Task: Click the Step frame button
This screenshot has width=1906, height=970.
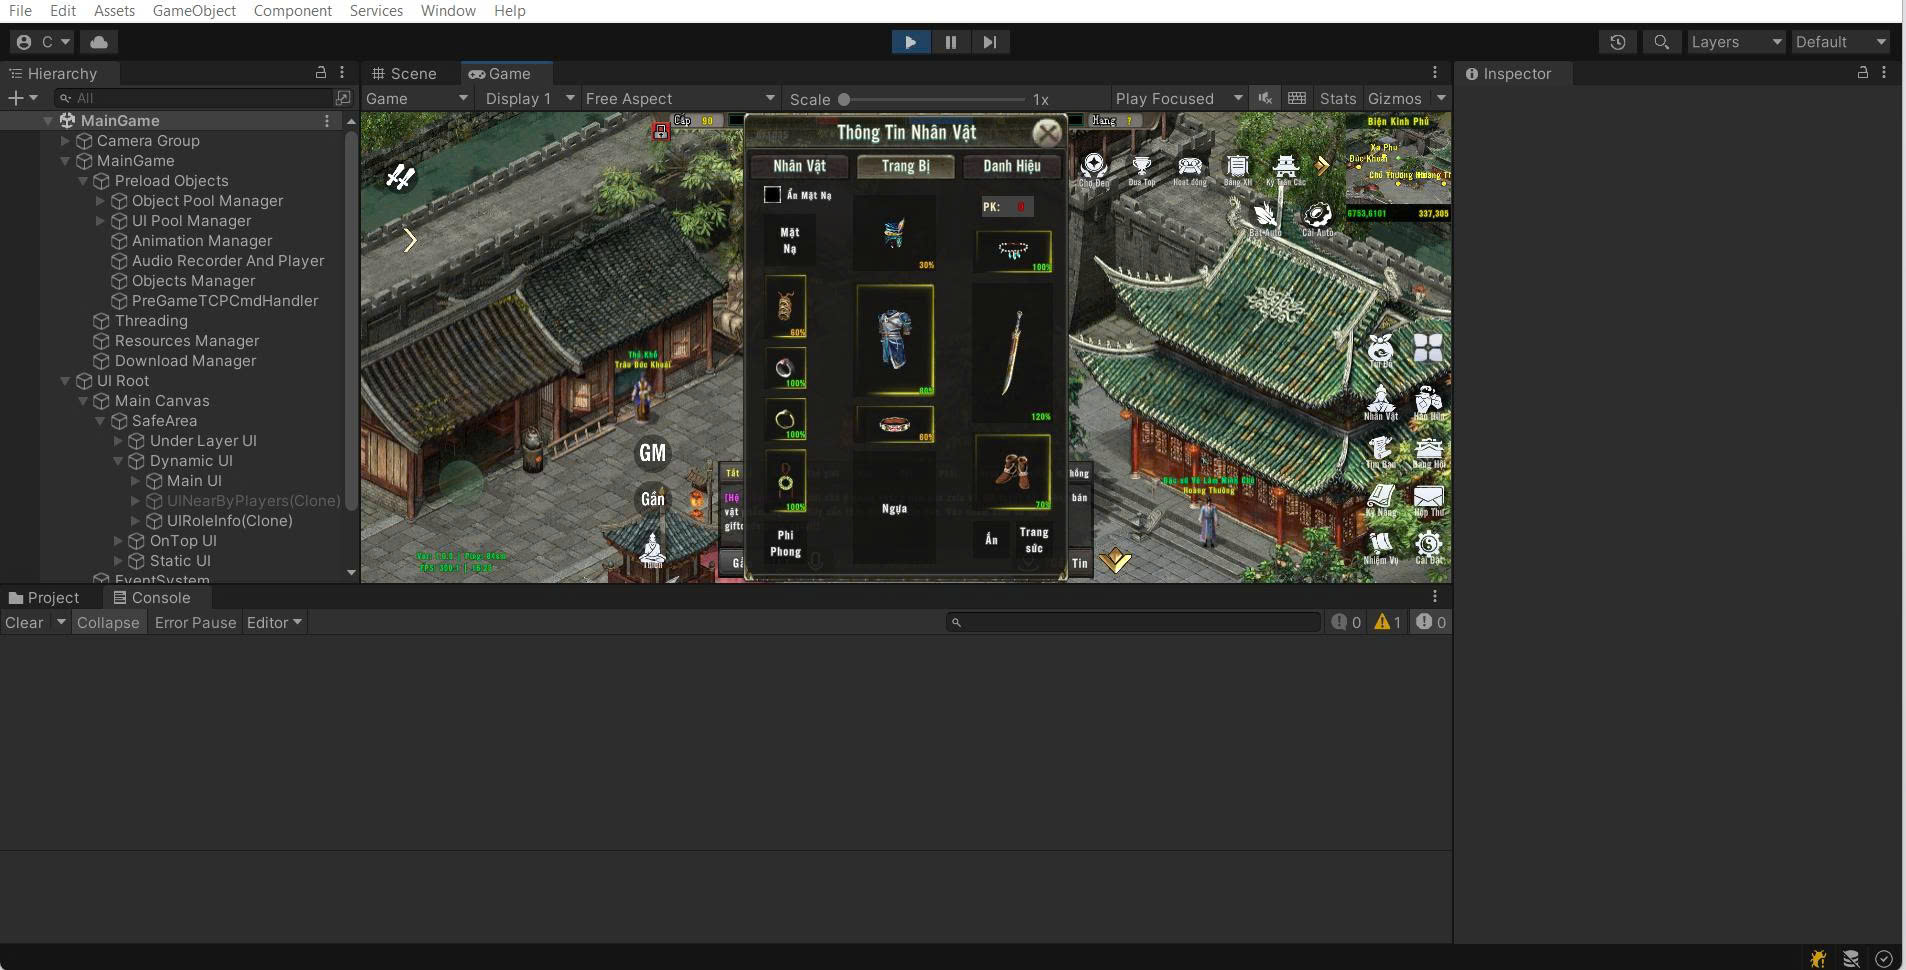Action: pyautogui.click(x=990, y=42)
